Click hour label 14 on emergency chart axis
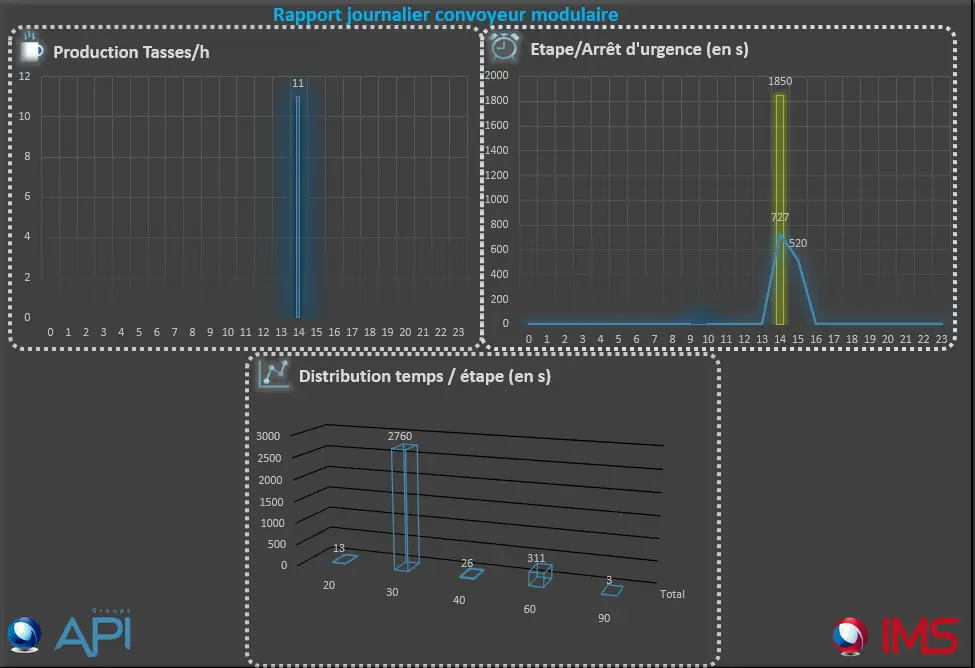975x668 pixels. pos(780,339)
